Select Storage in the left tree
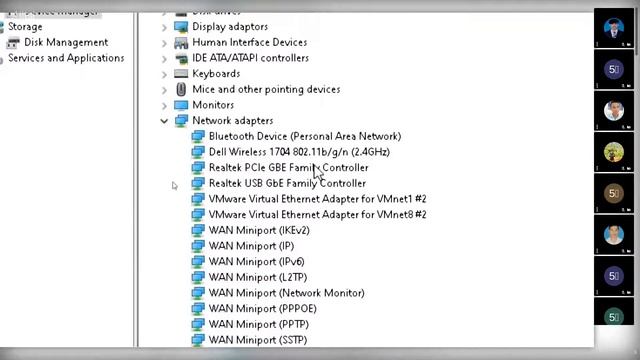The height and width of the screenshot is (360, 640). click(x=25, y=27)
